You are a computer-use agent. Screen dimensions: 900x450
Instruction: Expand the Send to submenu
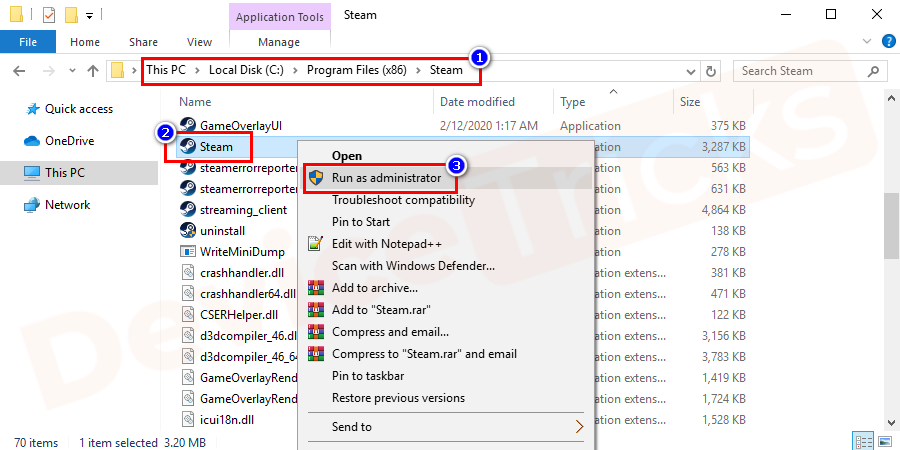pyautogui.click(x=578, y=427)
